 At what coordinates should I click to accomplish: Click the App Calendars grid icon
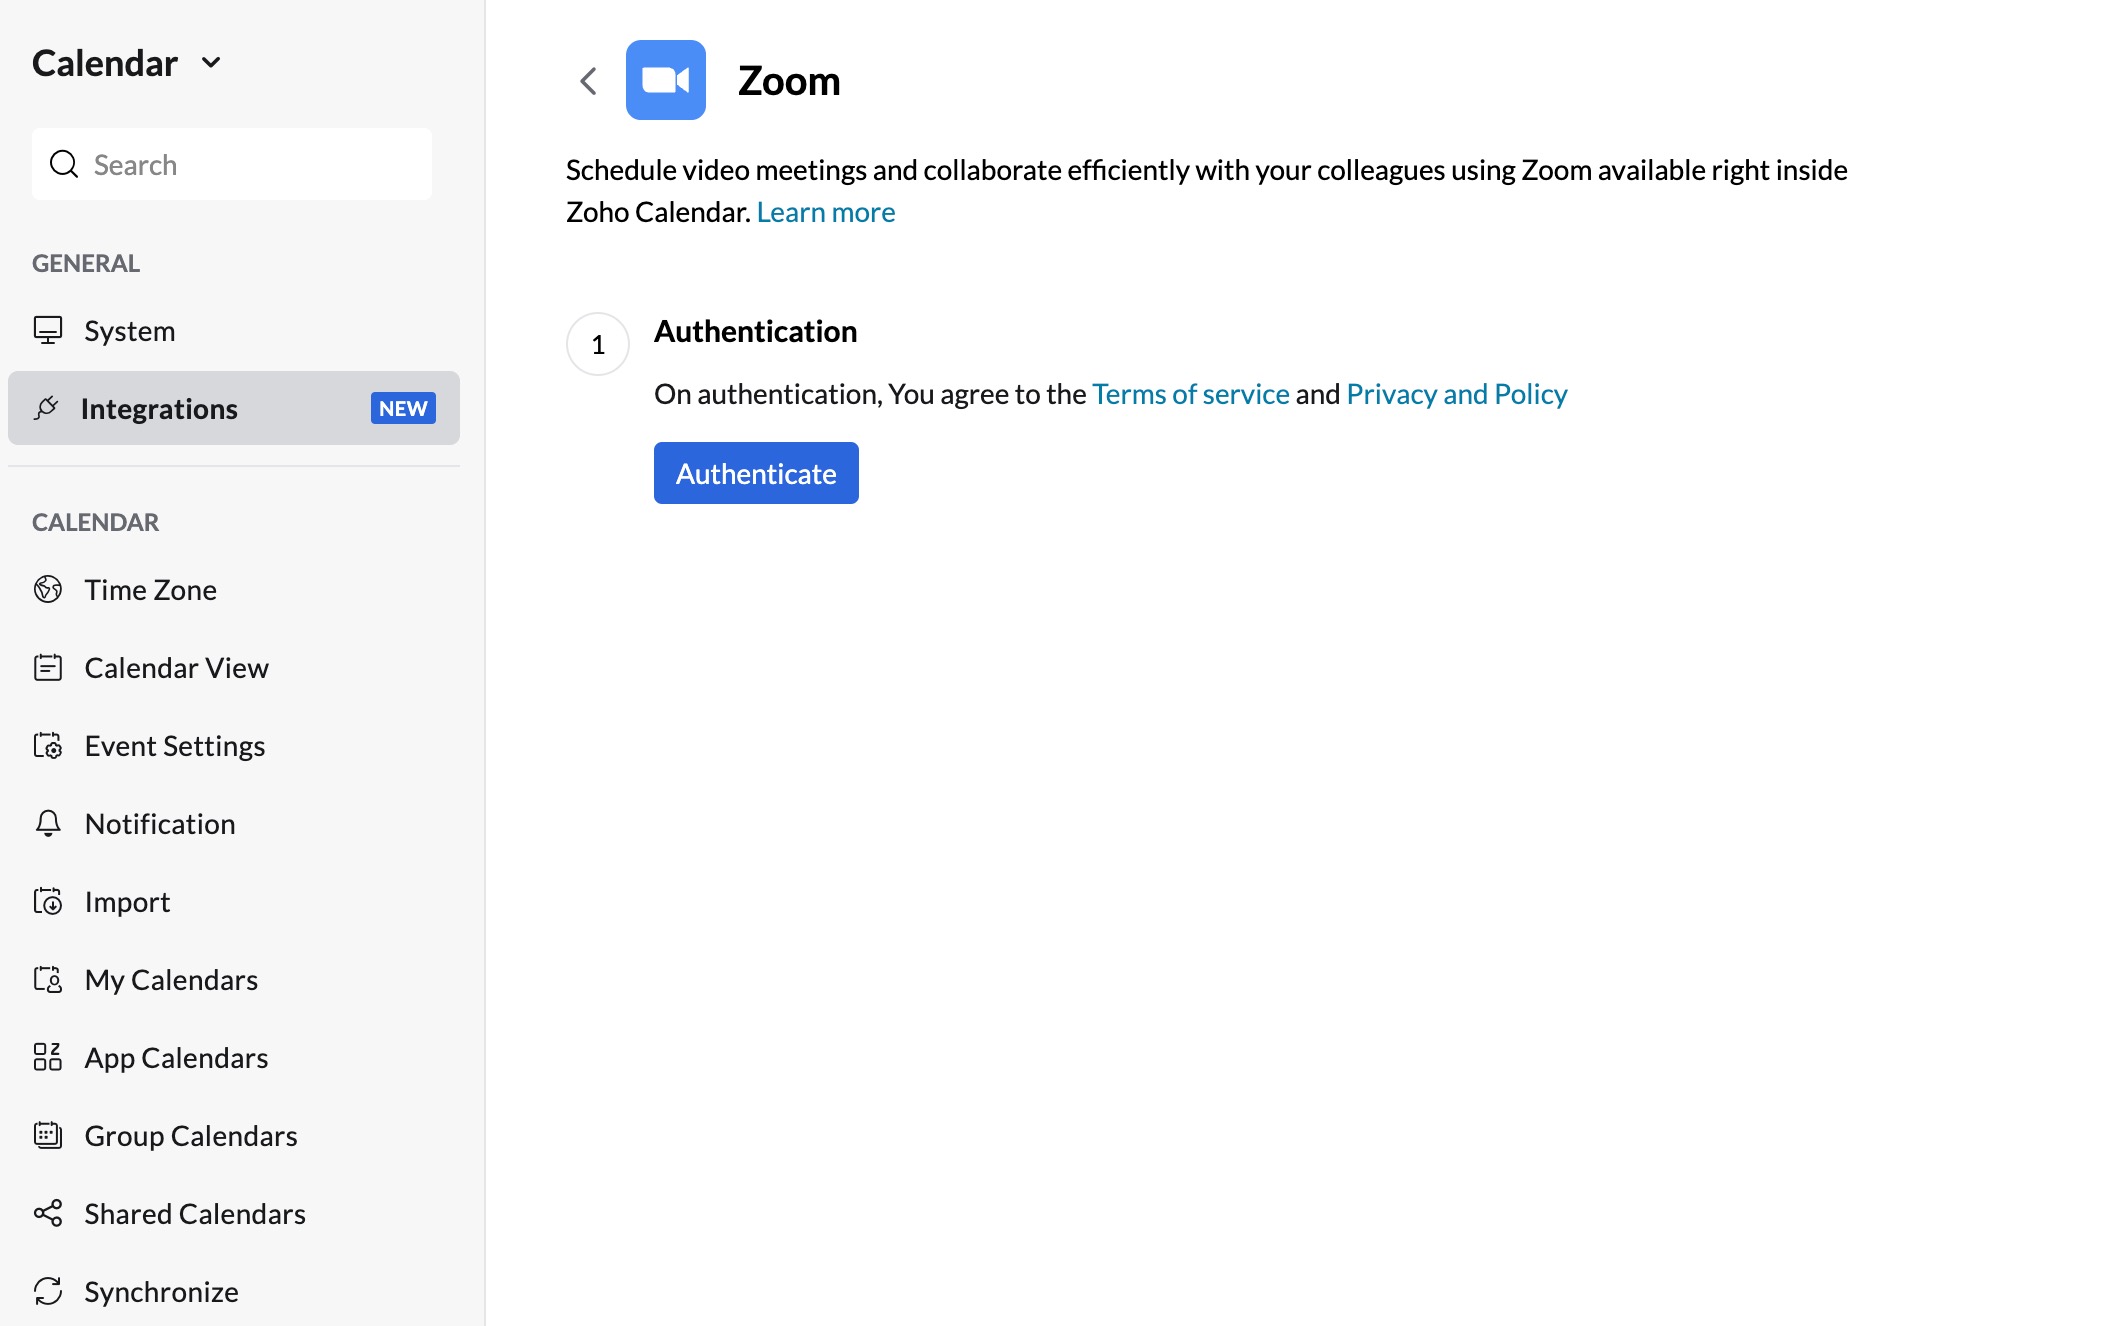[48, 1057]
